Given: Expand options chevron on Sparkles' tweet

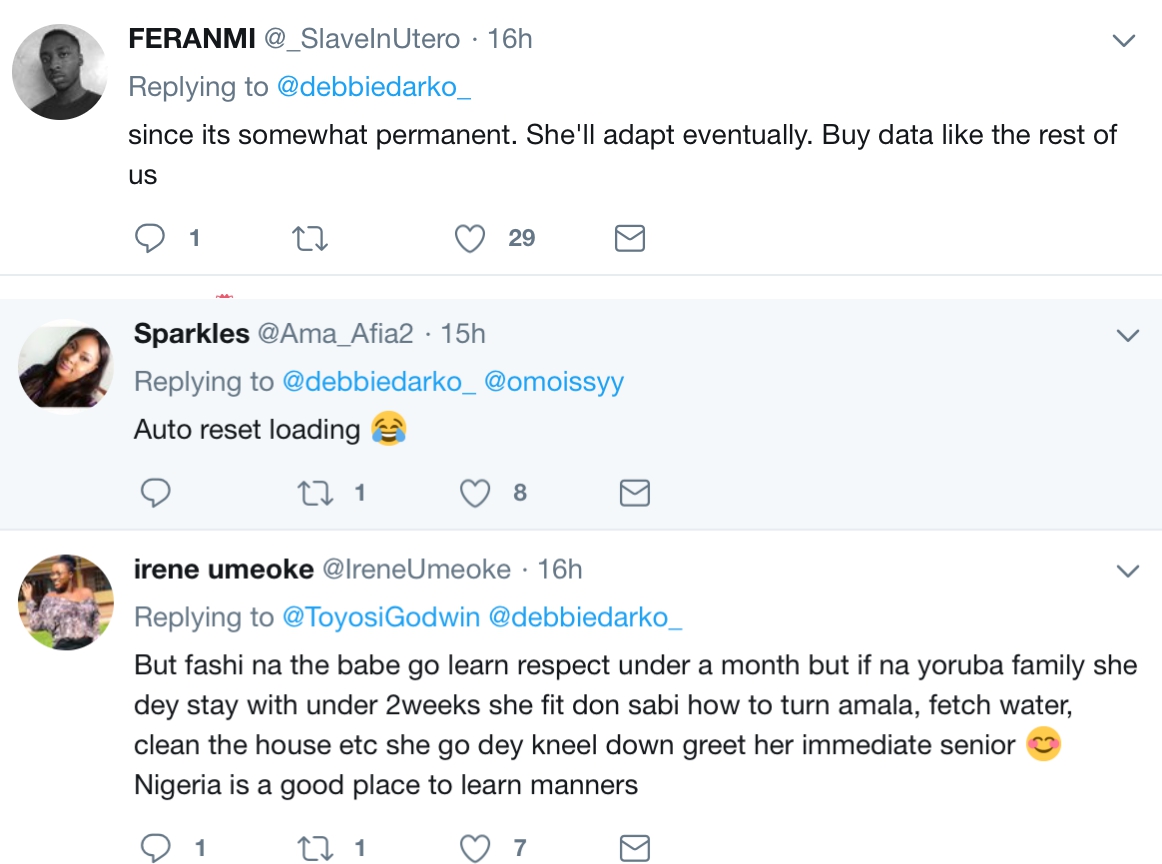Looking at the screenshot, I should tap(1128, 335).
